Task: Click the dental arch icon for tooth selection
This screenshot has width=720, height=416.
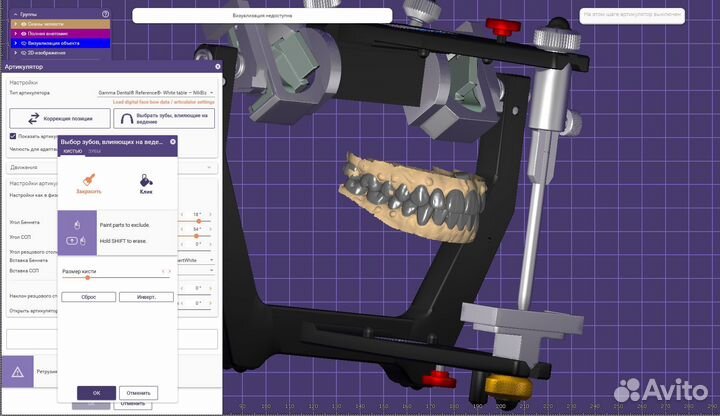Action: [127, 118]
